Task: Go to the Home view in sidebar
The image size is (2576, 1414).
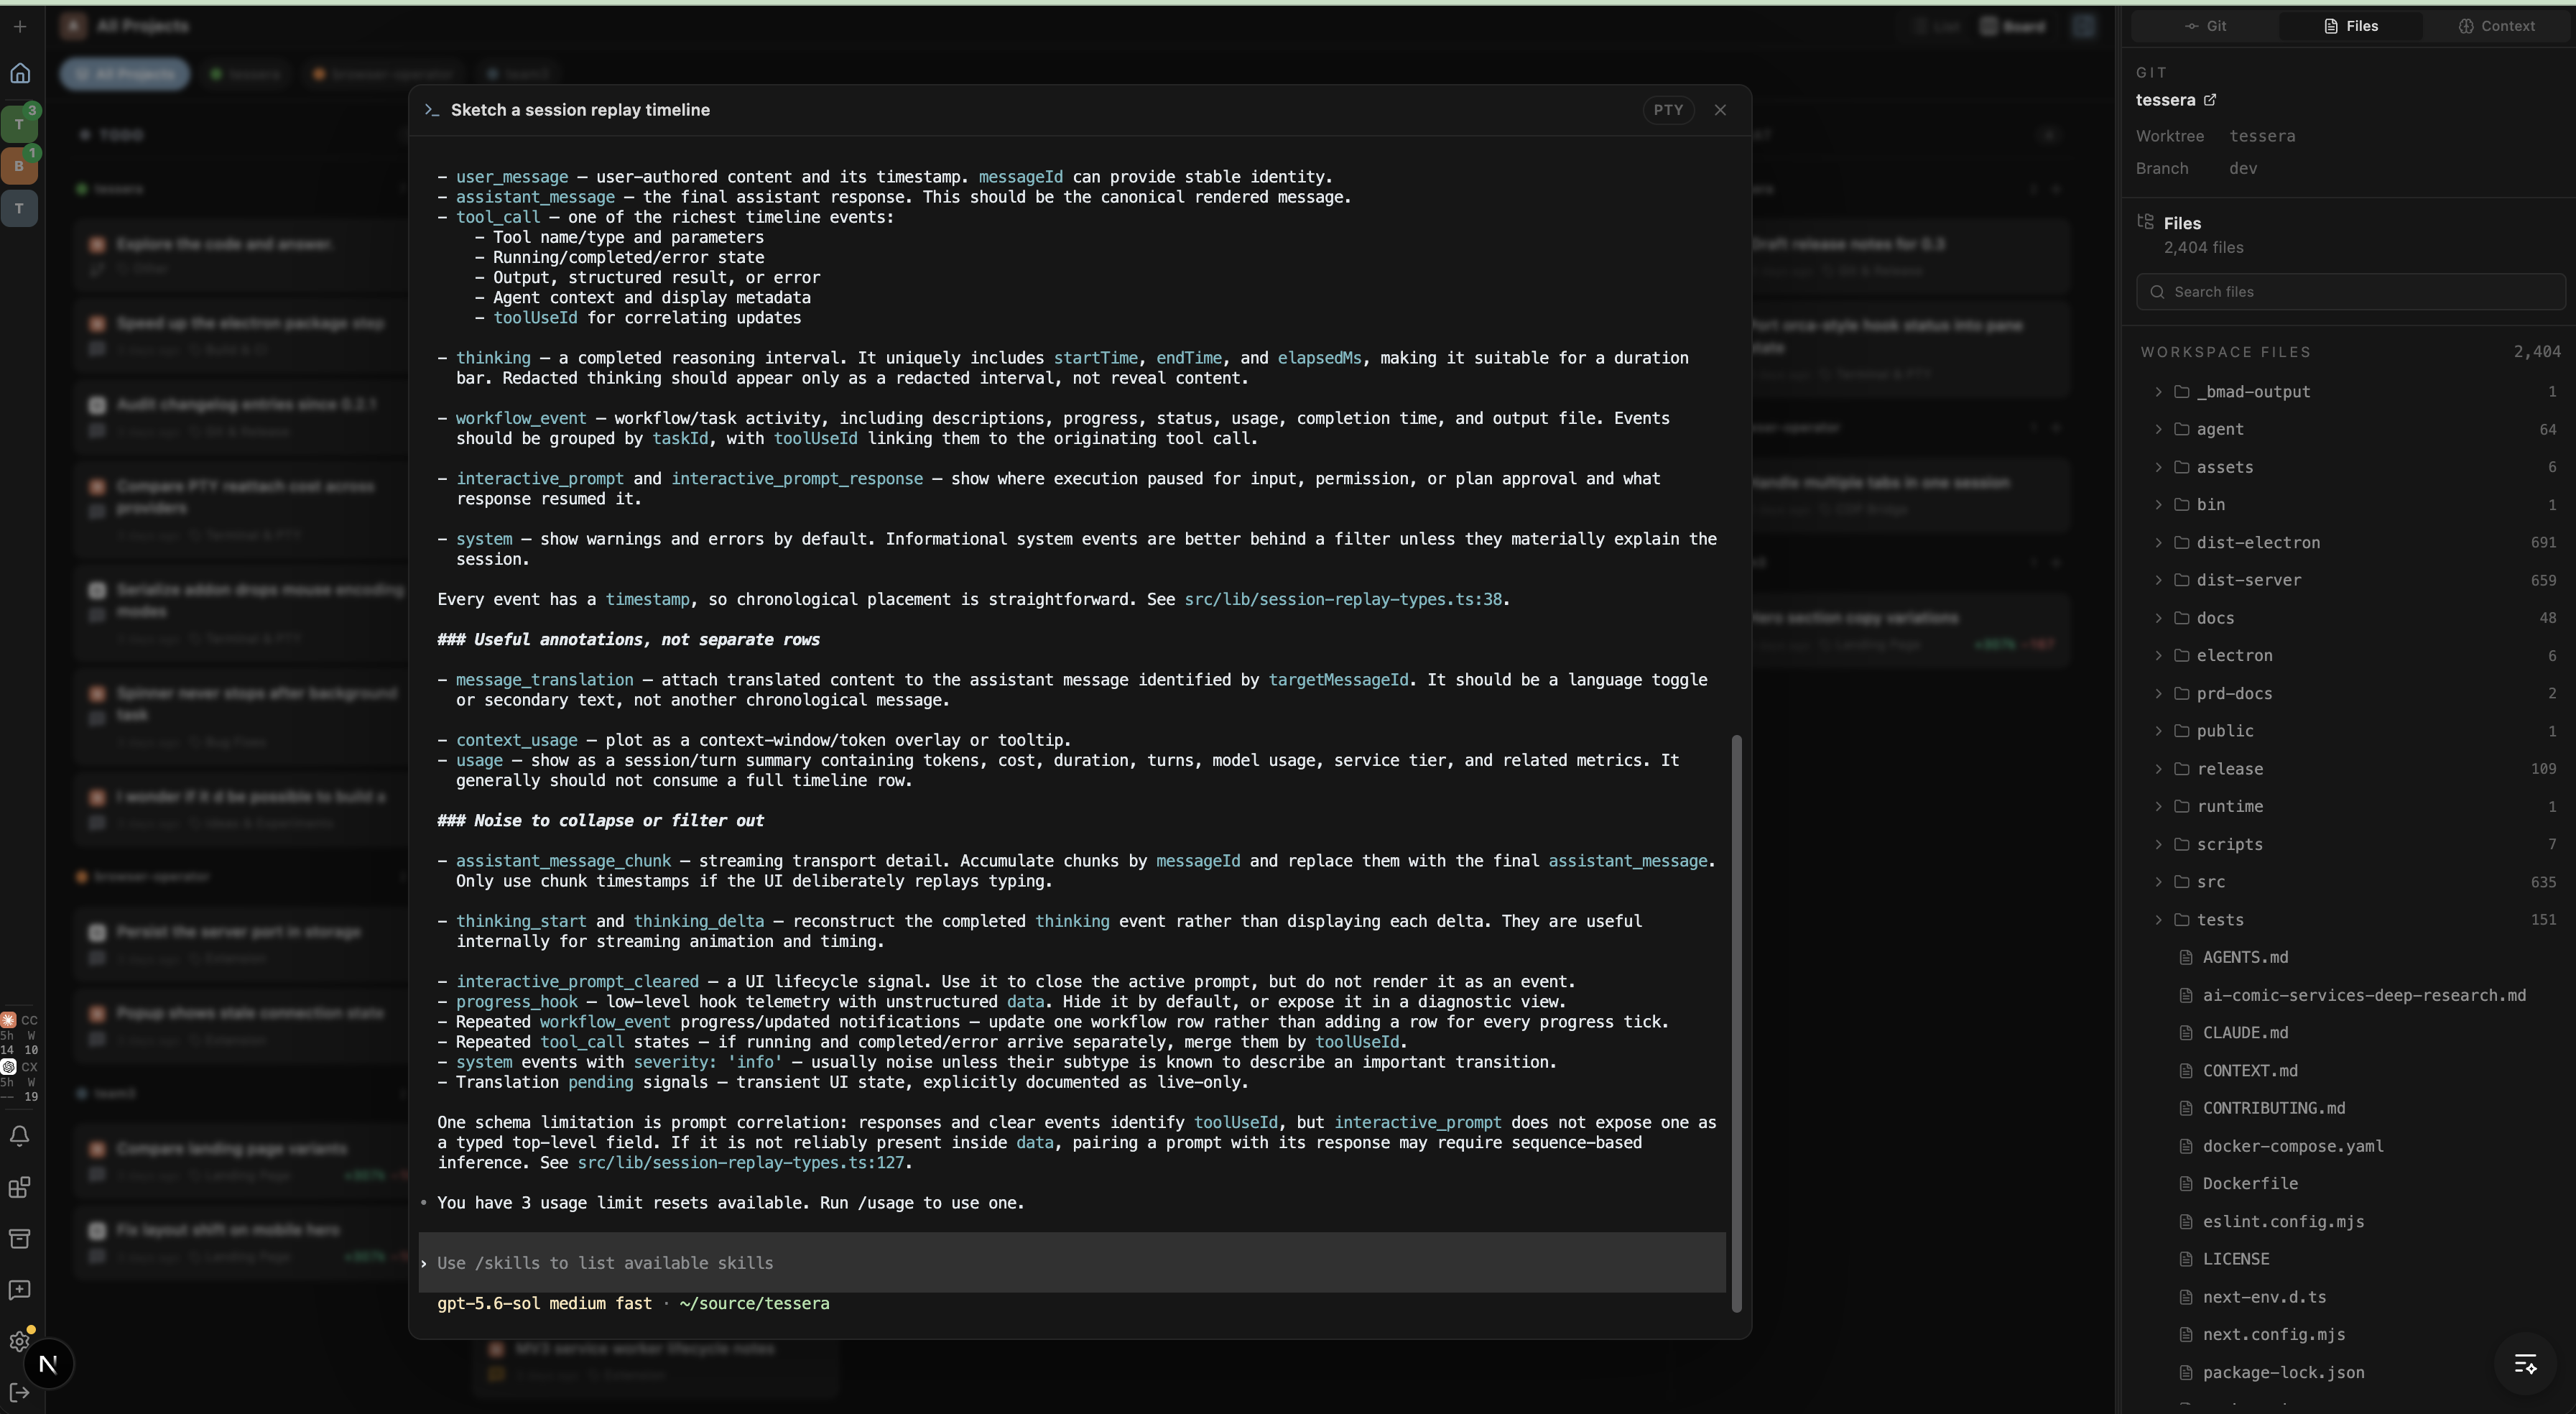Action: (x=19, y=73)
